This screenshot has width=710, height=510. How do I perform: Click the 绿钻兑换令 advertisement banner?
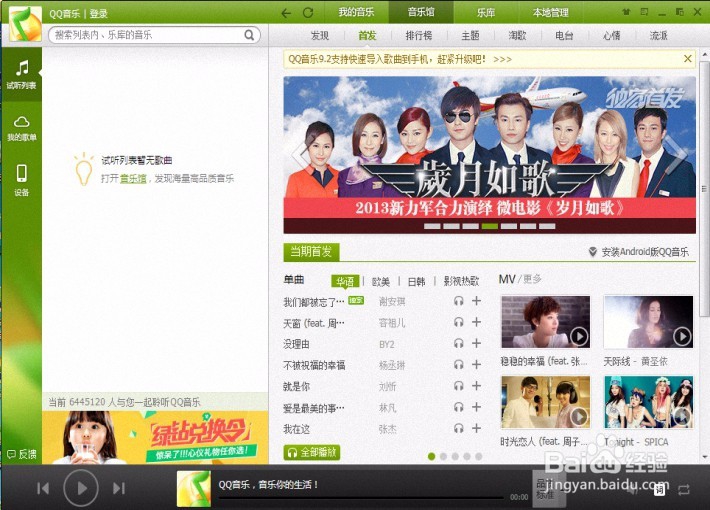(x=155, y=437)
